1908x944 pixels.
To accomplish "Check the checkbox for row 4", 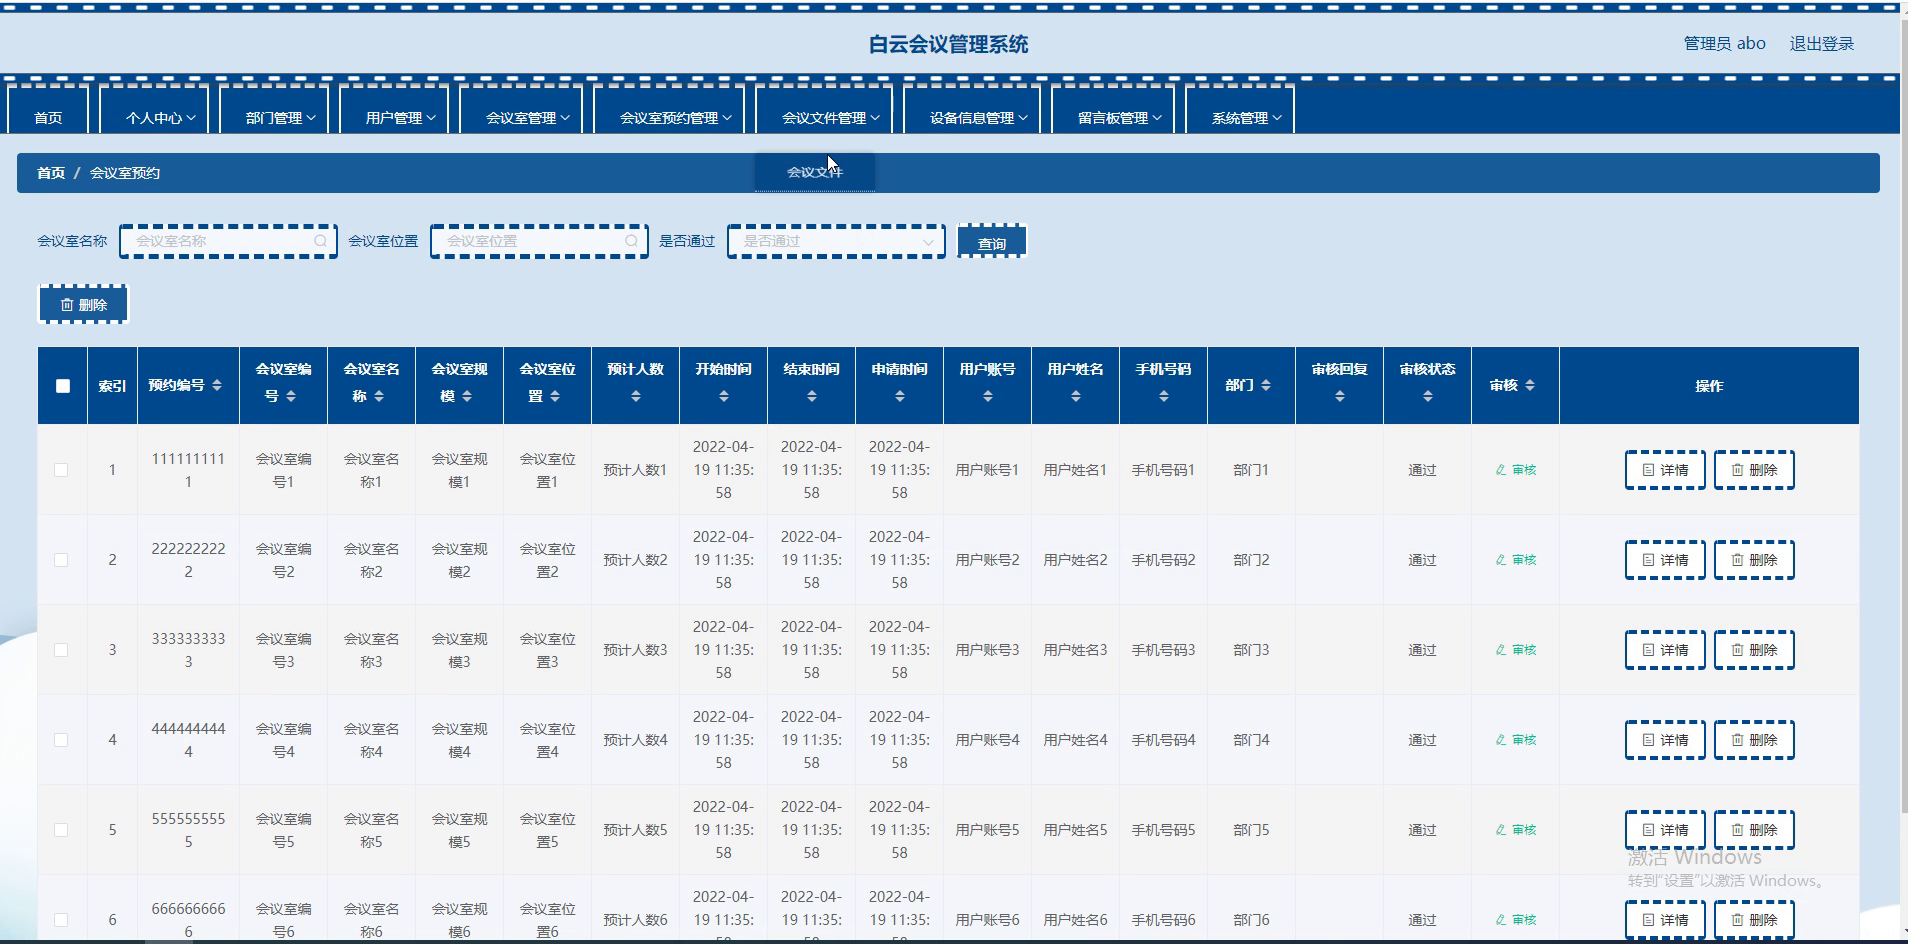I will [x=61, y=740].
